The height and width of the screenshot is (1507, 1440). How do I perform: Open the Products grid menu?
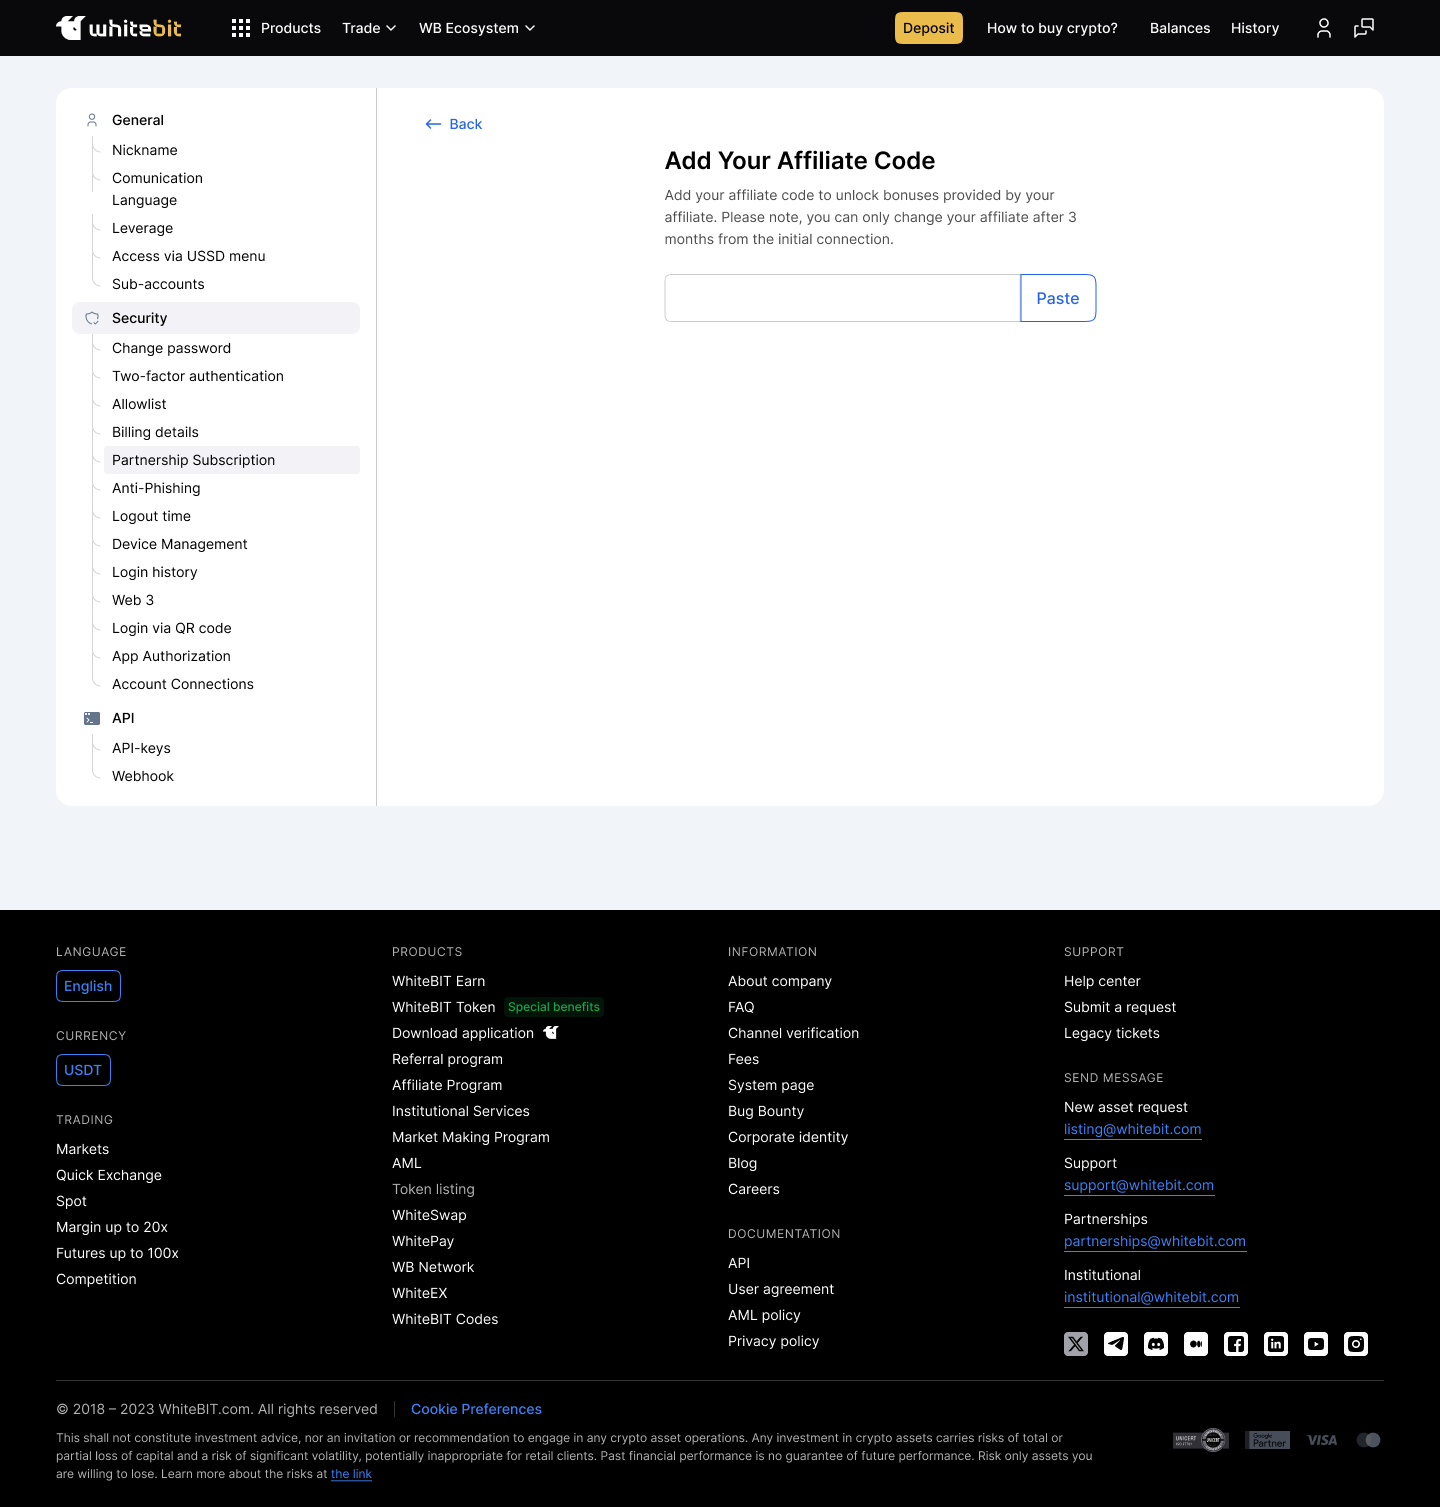click(276, 28)
